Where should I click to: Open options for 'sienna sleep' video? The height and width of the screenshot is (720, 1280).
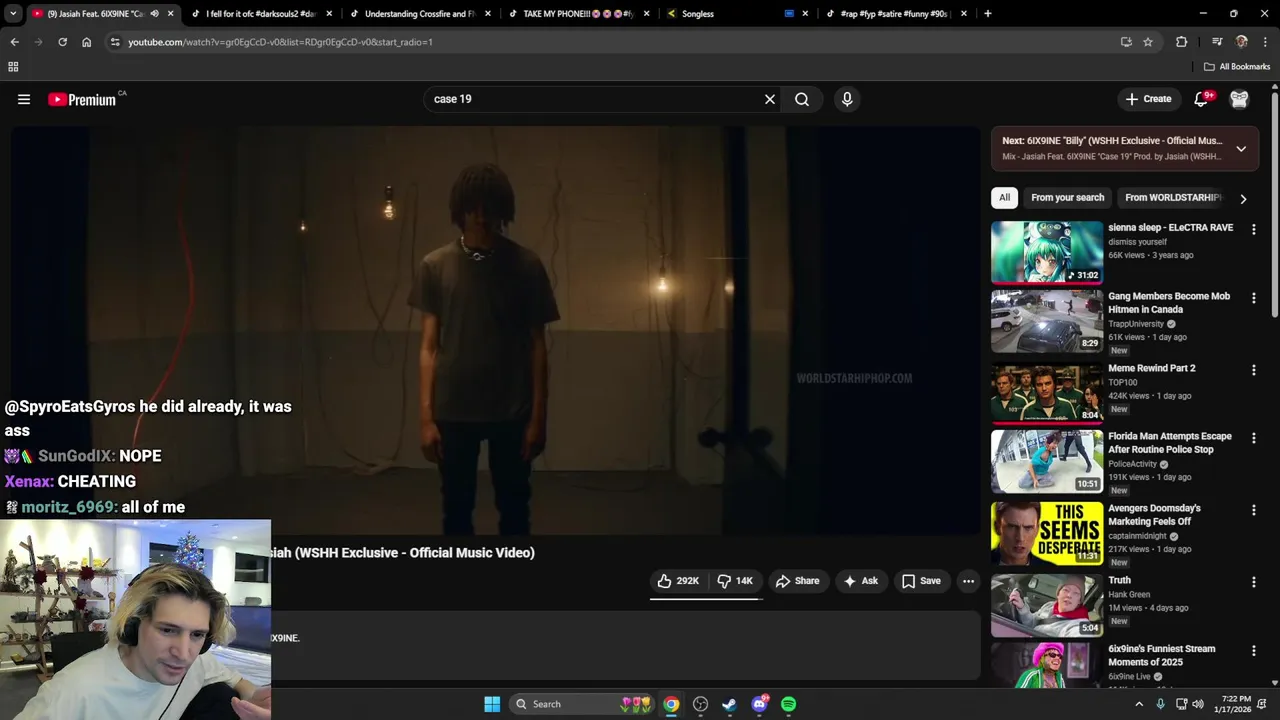click(1253, 229)
